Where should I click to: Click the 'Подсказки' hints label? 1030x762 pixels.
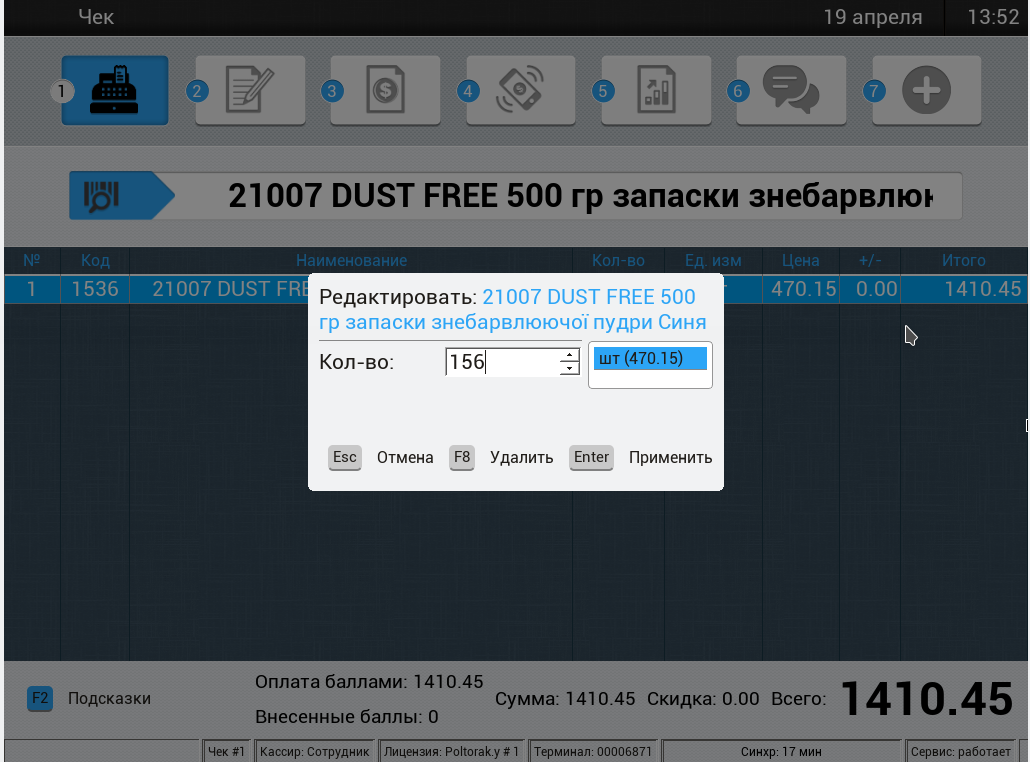110,698
